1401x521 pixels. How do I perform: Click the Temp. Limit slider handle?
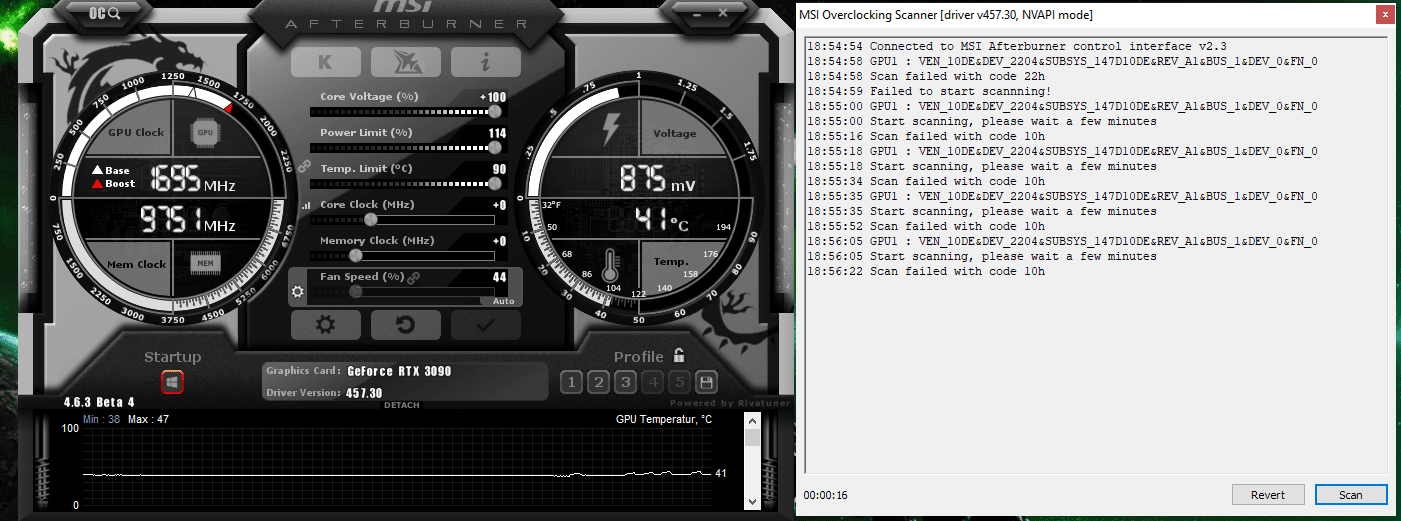(x=494, y=183)
